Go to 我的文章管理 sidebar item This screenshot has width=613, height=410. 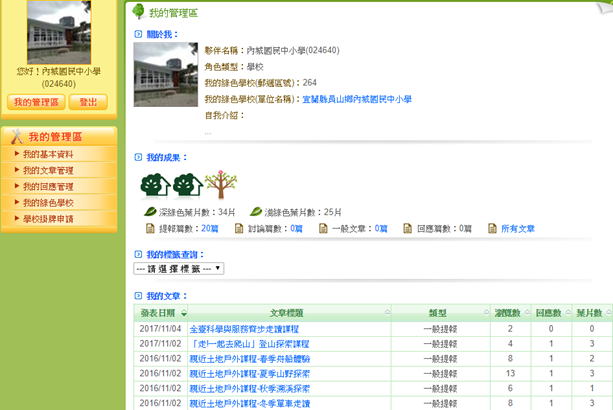tap(48, 171)
